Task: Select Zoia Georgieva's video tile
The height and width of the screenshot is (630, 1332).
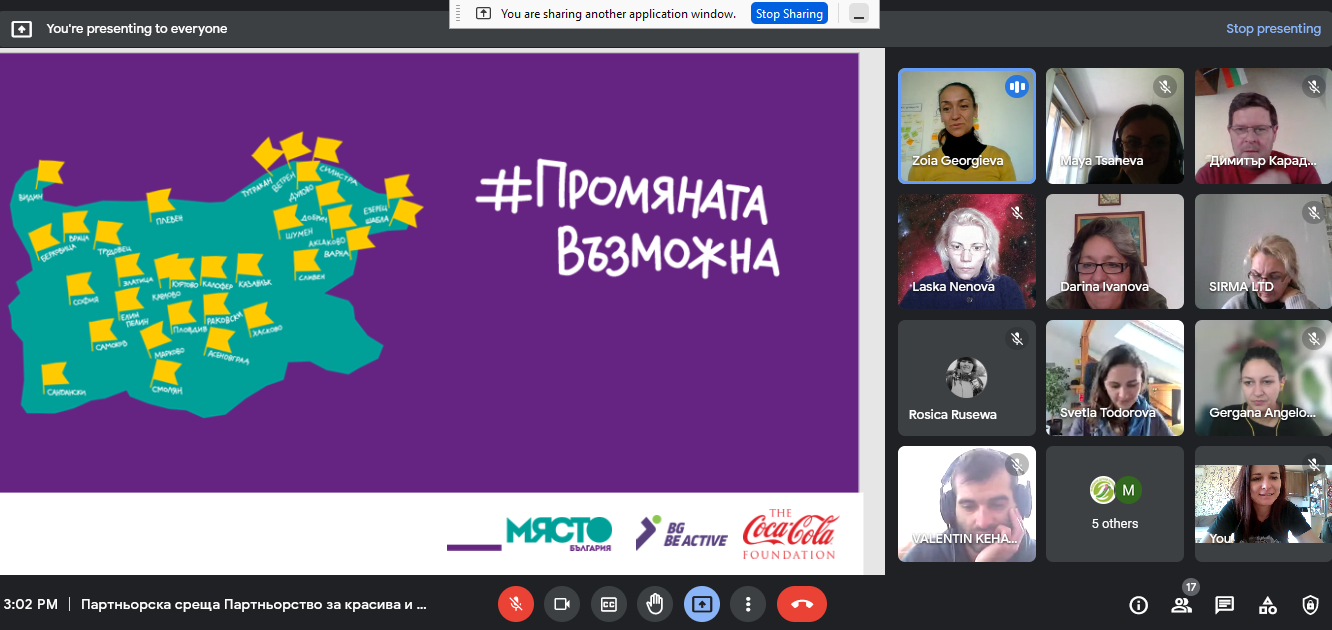Action: (x=966, y=126)
